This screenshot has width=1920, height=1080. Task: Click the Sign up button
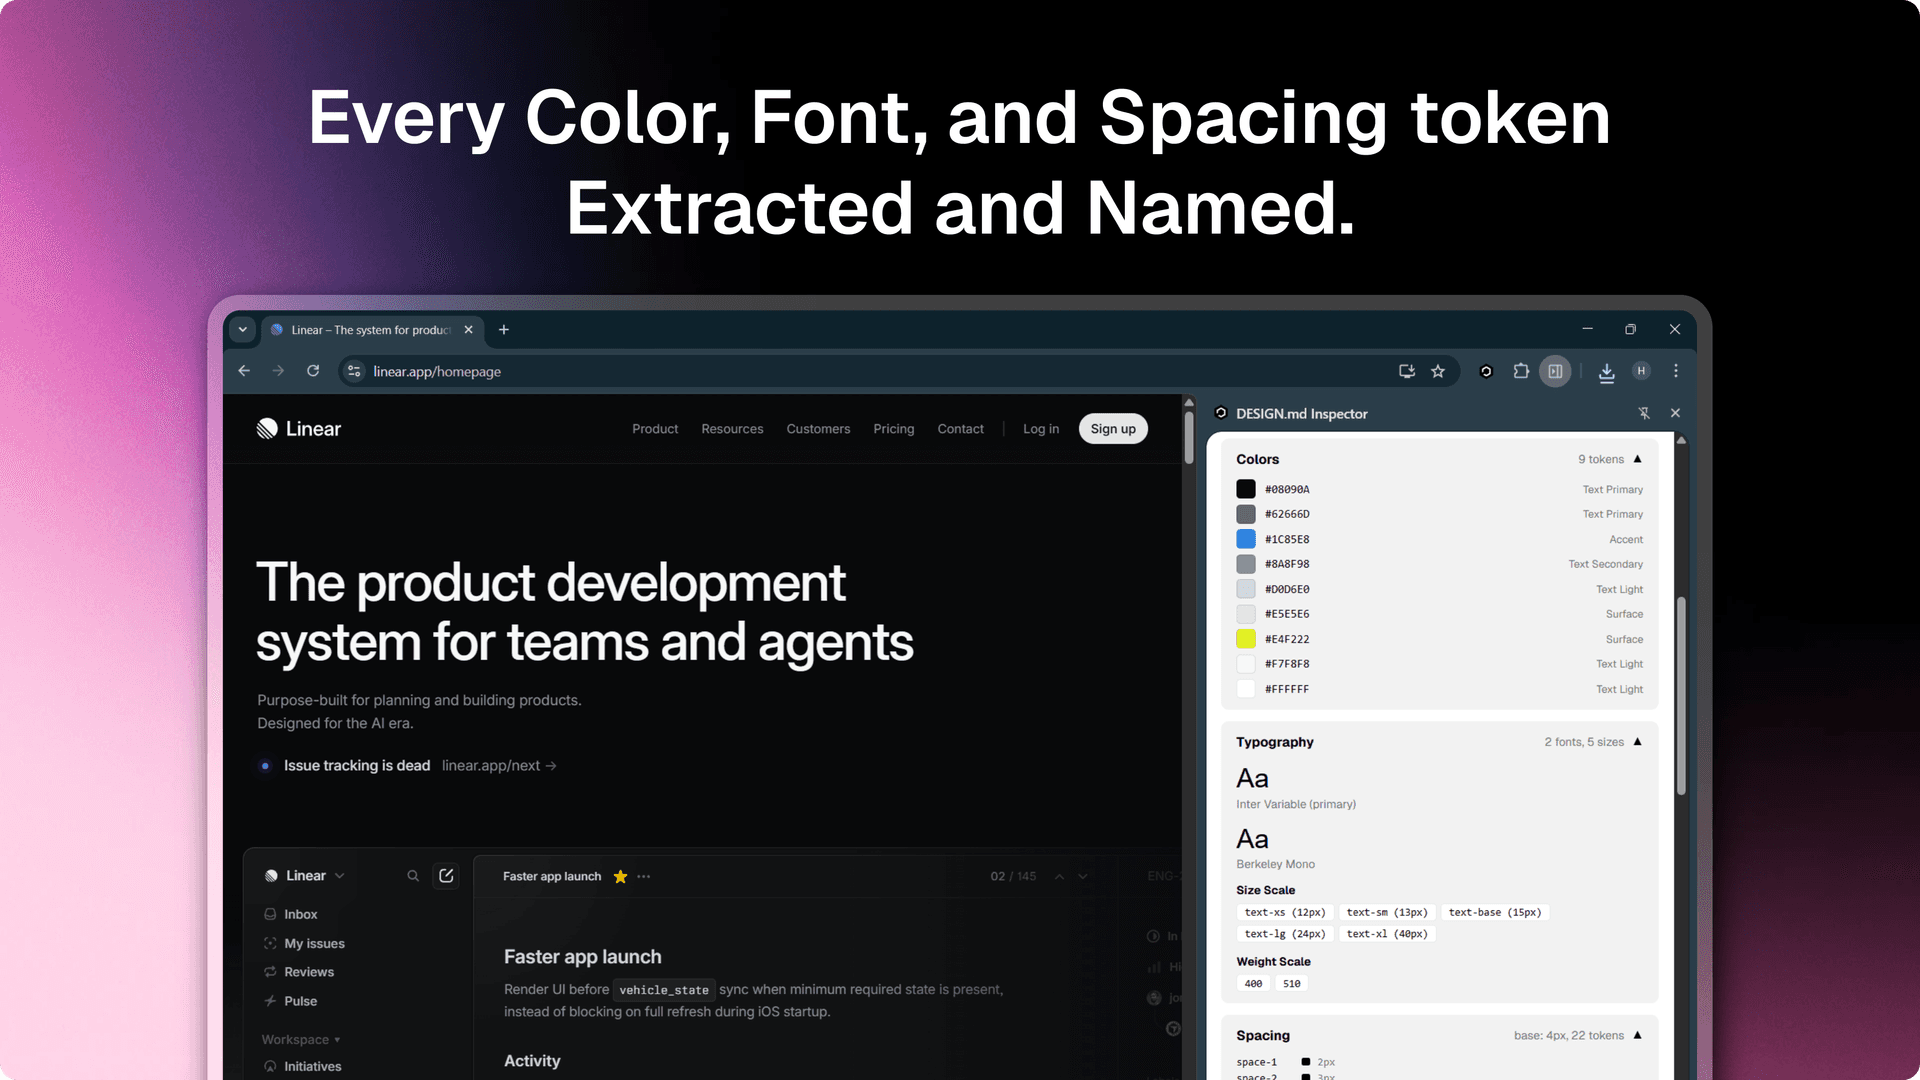tap(1113, 429)
